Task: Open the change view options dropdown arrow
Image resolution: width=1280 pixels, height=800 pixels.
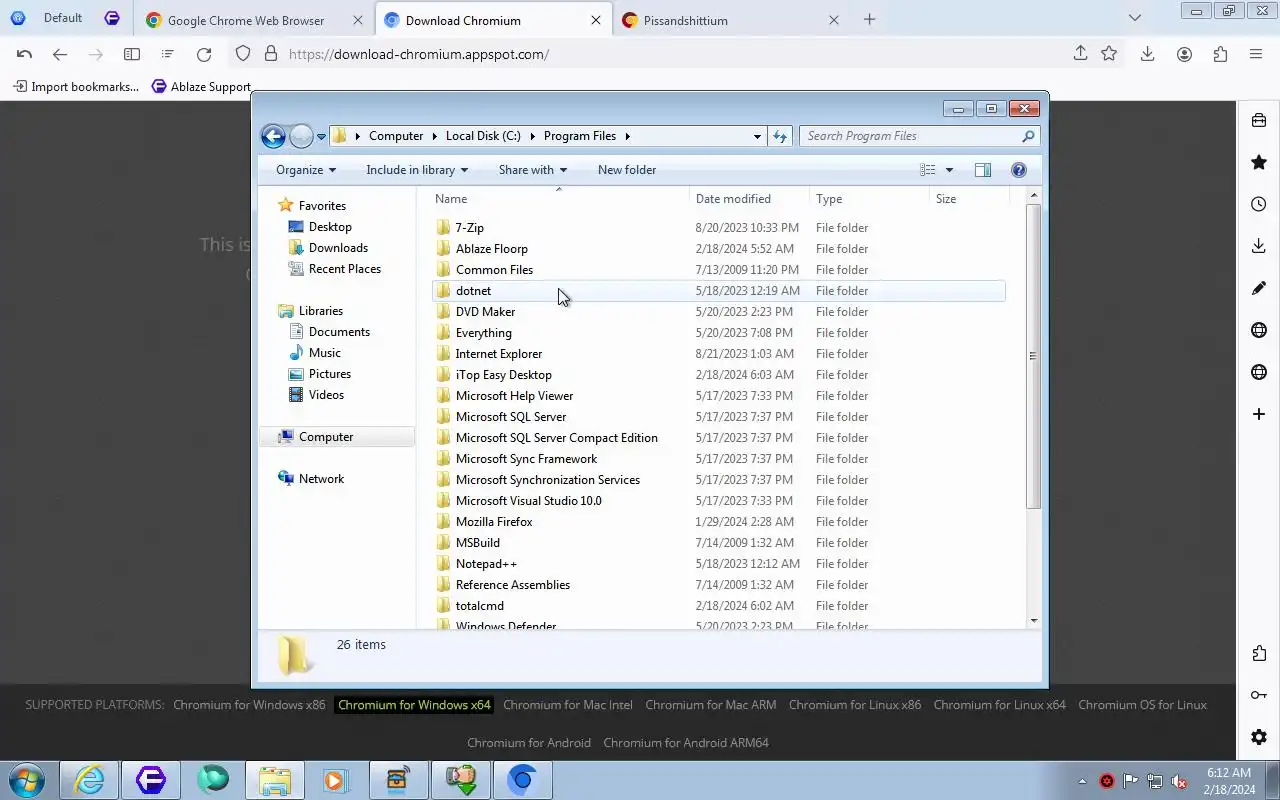Action: point(949,170)
